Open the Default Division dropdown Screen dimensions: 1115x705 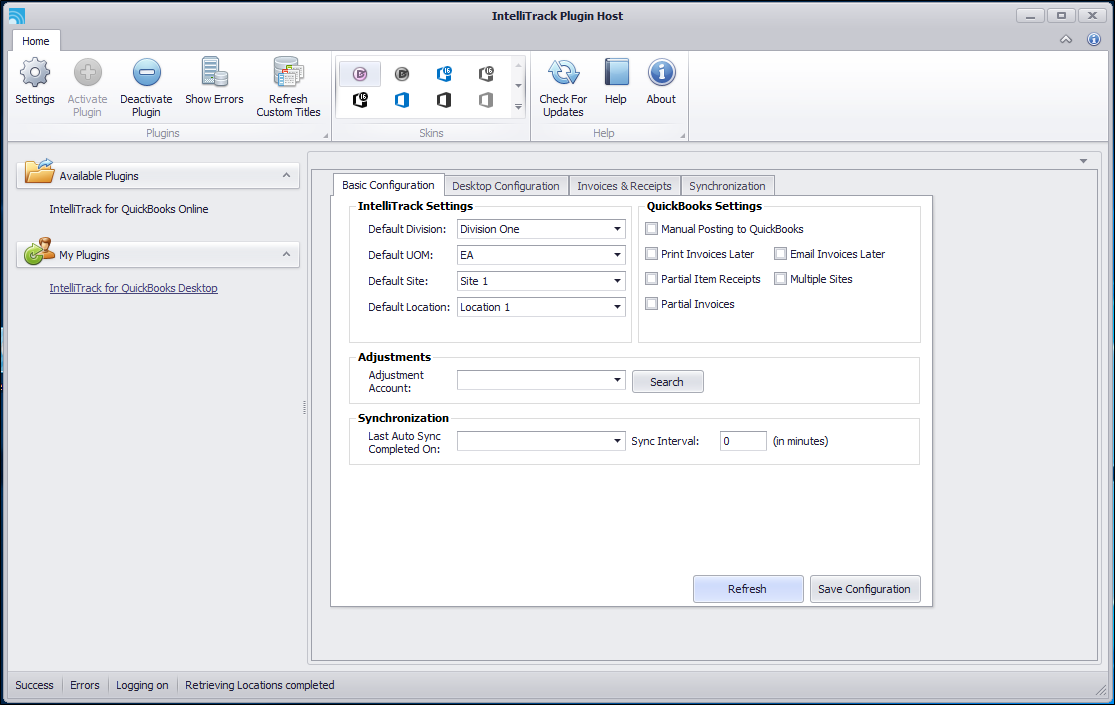pos(617,229)
